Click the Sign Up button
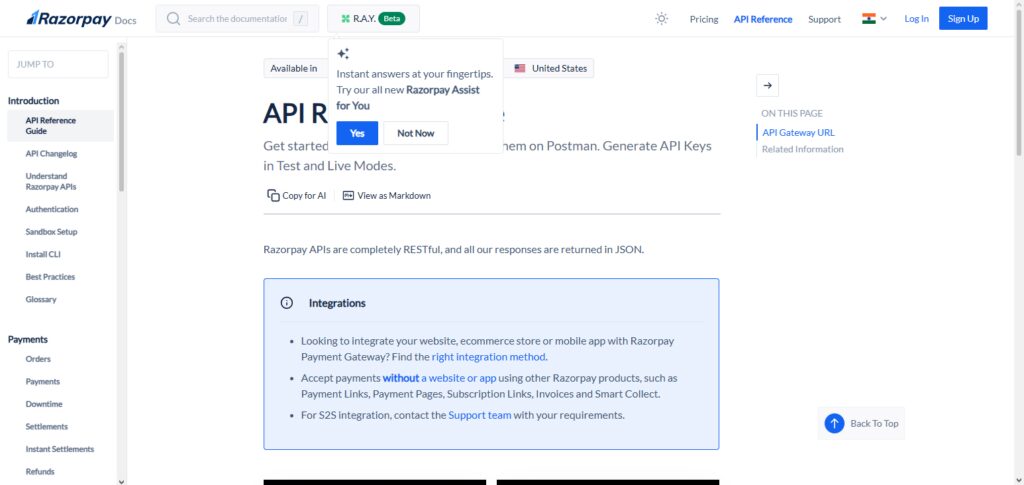 pos(963,18)
